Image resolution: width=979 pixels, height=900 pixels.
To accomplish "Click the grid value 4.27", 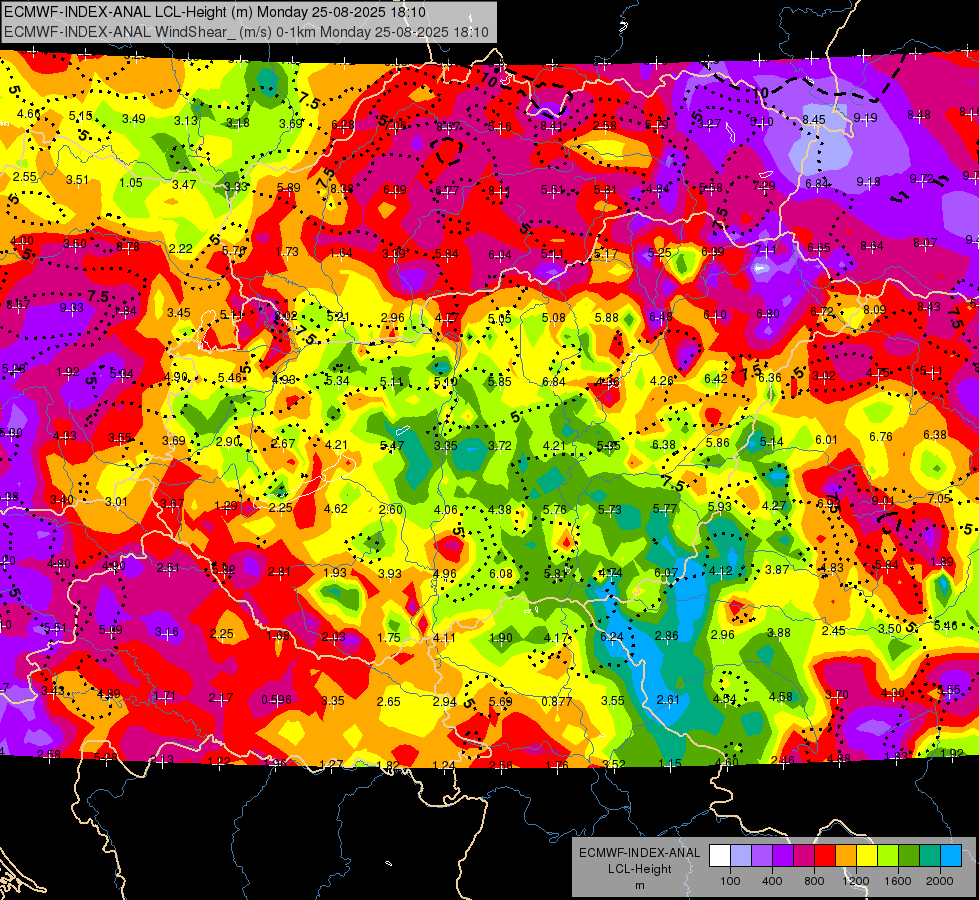I will (774, 505).
